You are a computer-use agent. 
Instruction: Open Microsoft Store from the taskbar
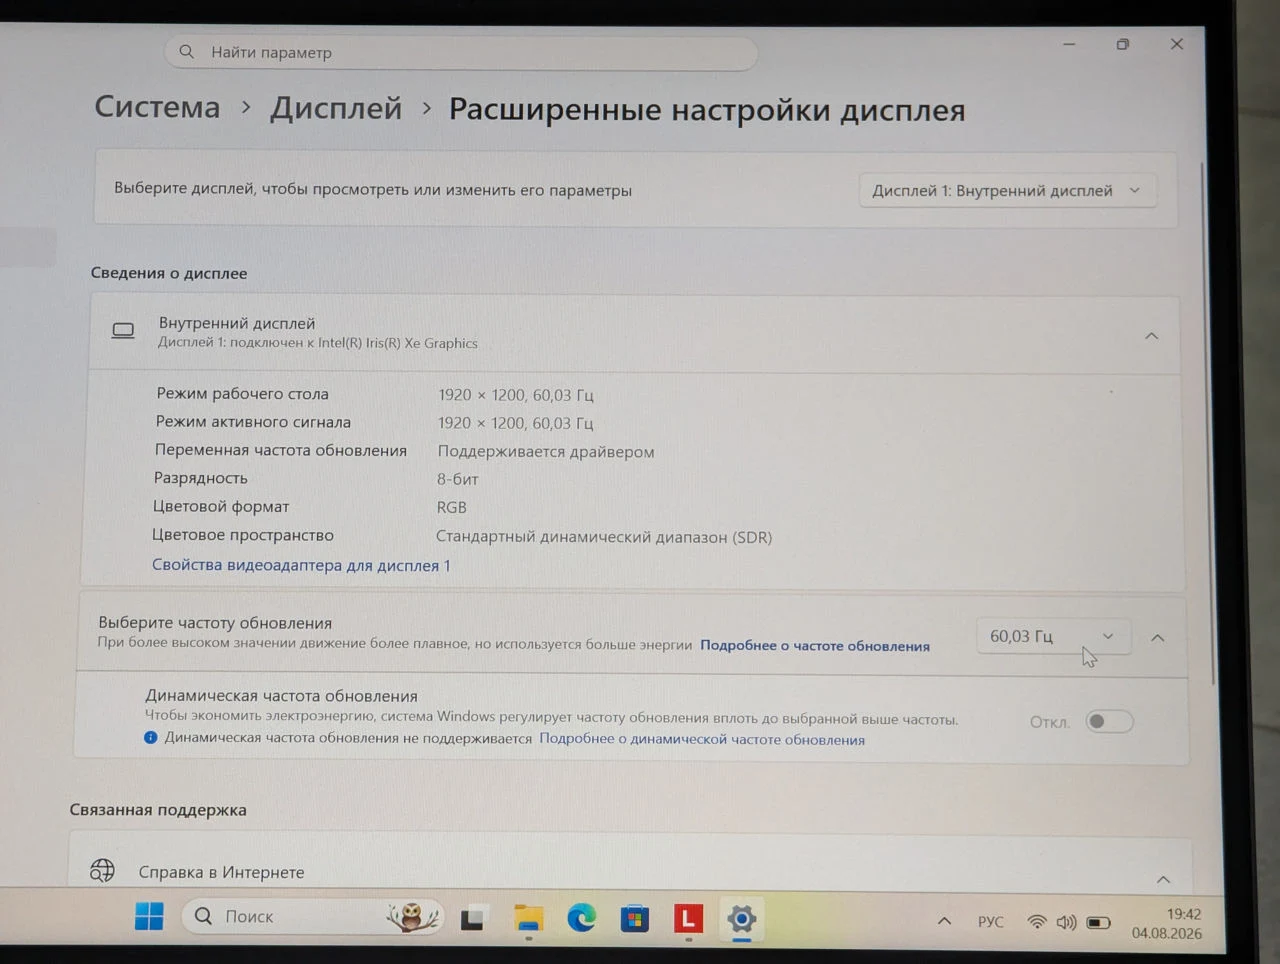click(x=635, y=918)
